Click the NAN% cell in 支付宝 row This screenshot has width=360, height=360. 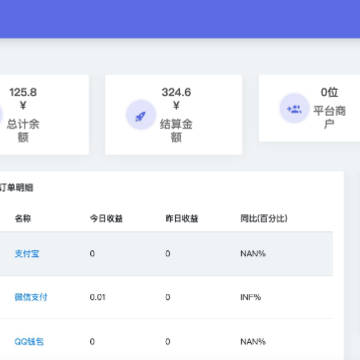(x=253, y=254)
